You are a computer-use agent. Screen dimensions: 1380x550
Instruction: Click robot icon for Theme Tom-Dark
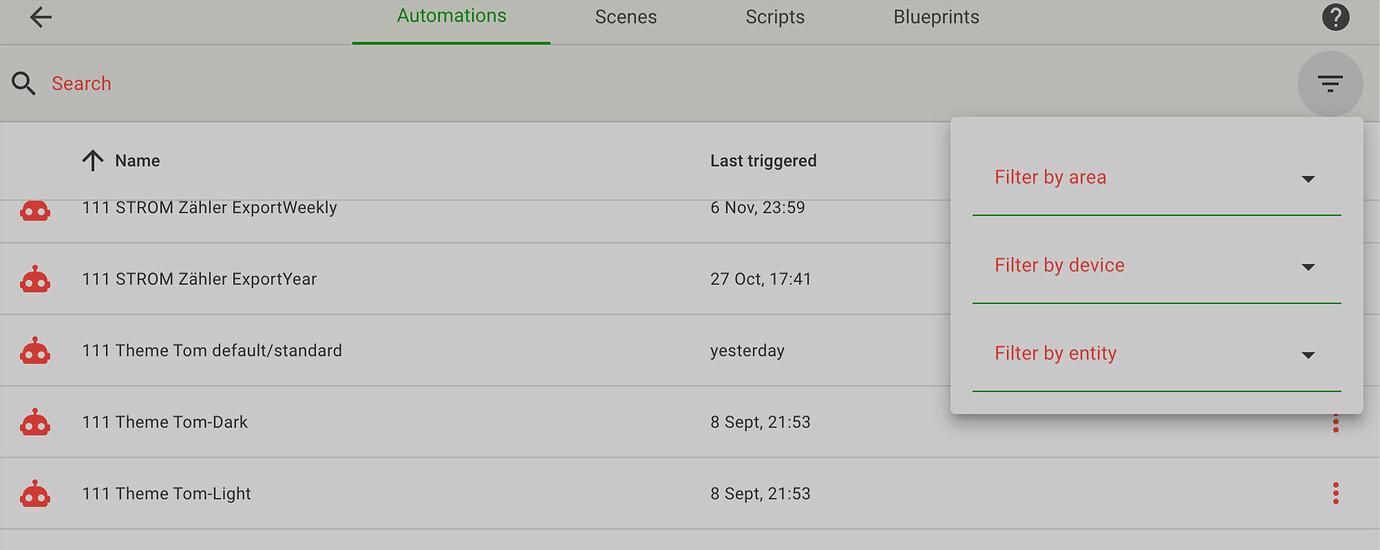tap(35, 422)
